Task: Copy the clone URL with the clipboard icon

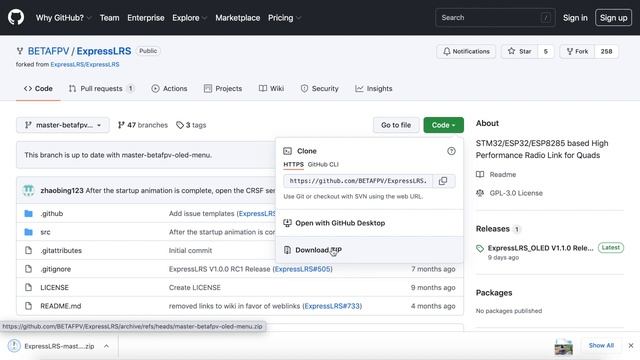Action: [x=444, y=181]
